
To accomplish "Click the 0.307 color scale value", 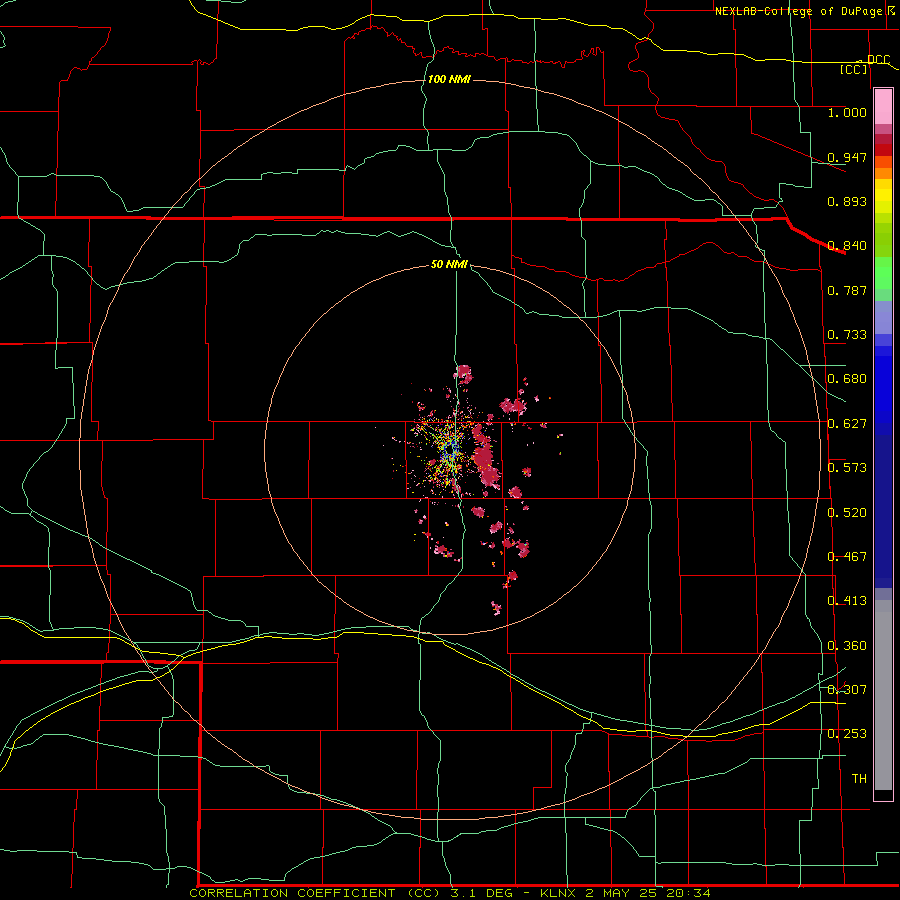I will pyautogui.click(x=847, y=690).
